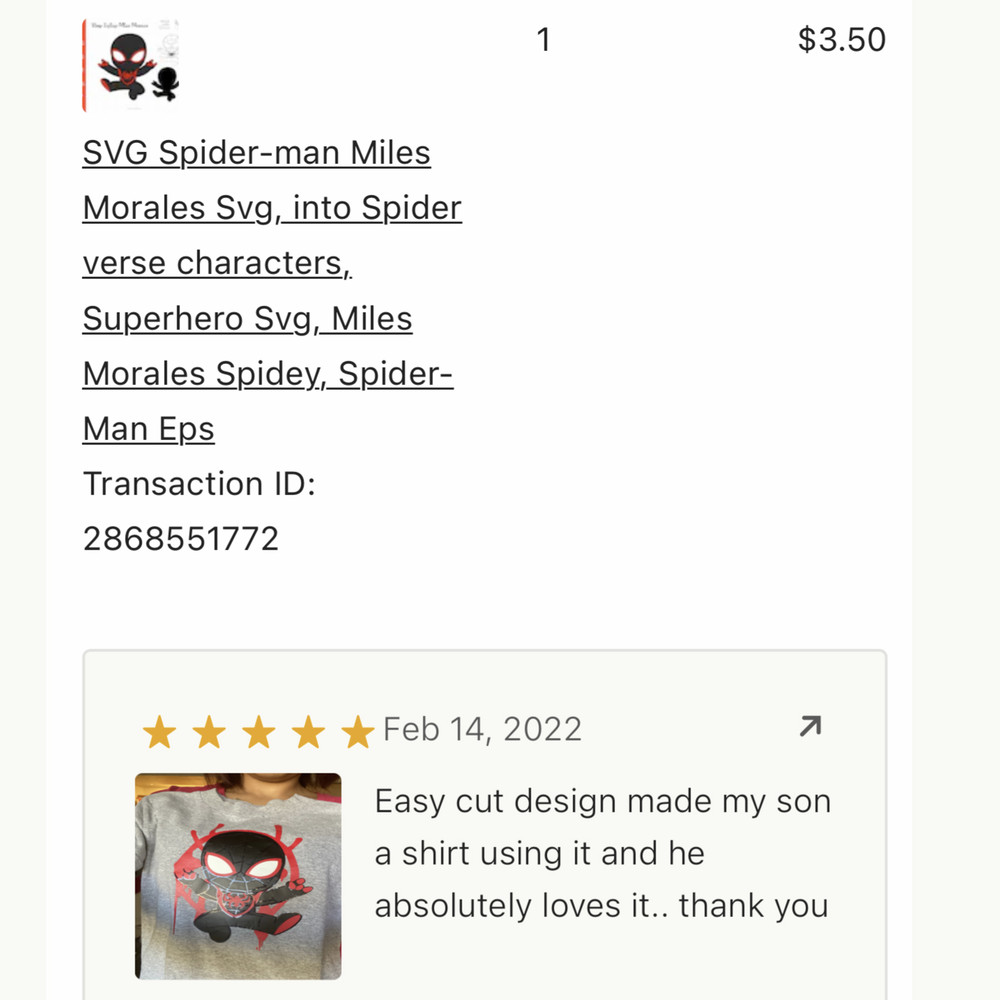
Task: Click the first gold rating star
Action: [159, 733]
